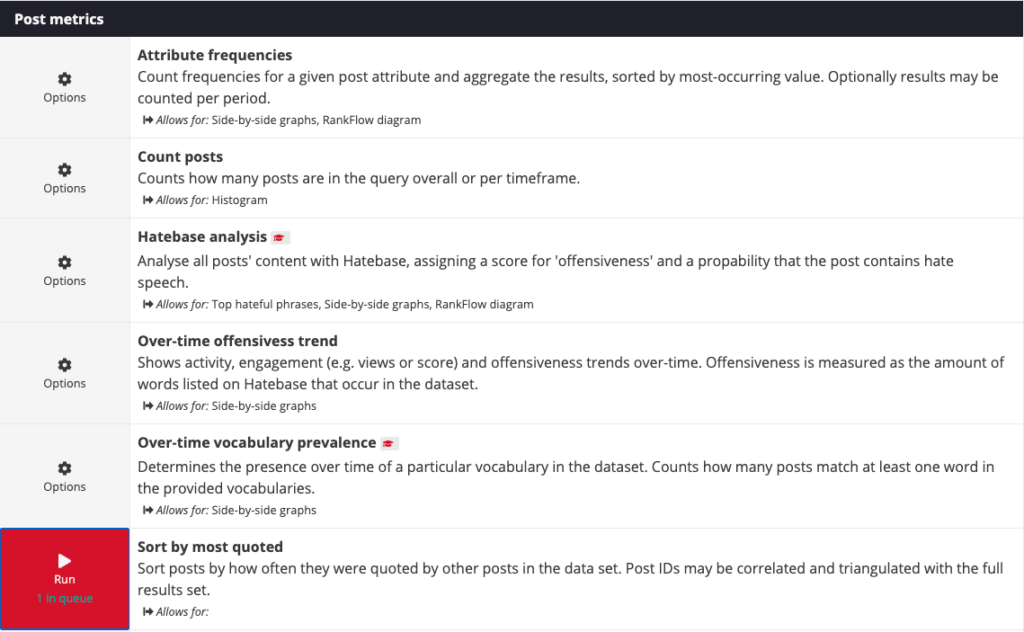The width and height of the screenshot is (1024, 632).
Task: Open the Options gear for Attribute frequencies
Action: (64, 78)
